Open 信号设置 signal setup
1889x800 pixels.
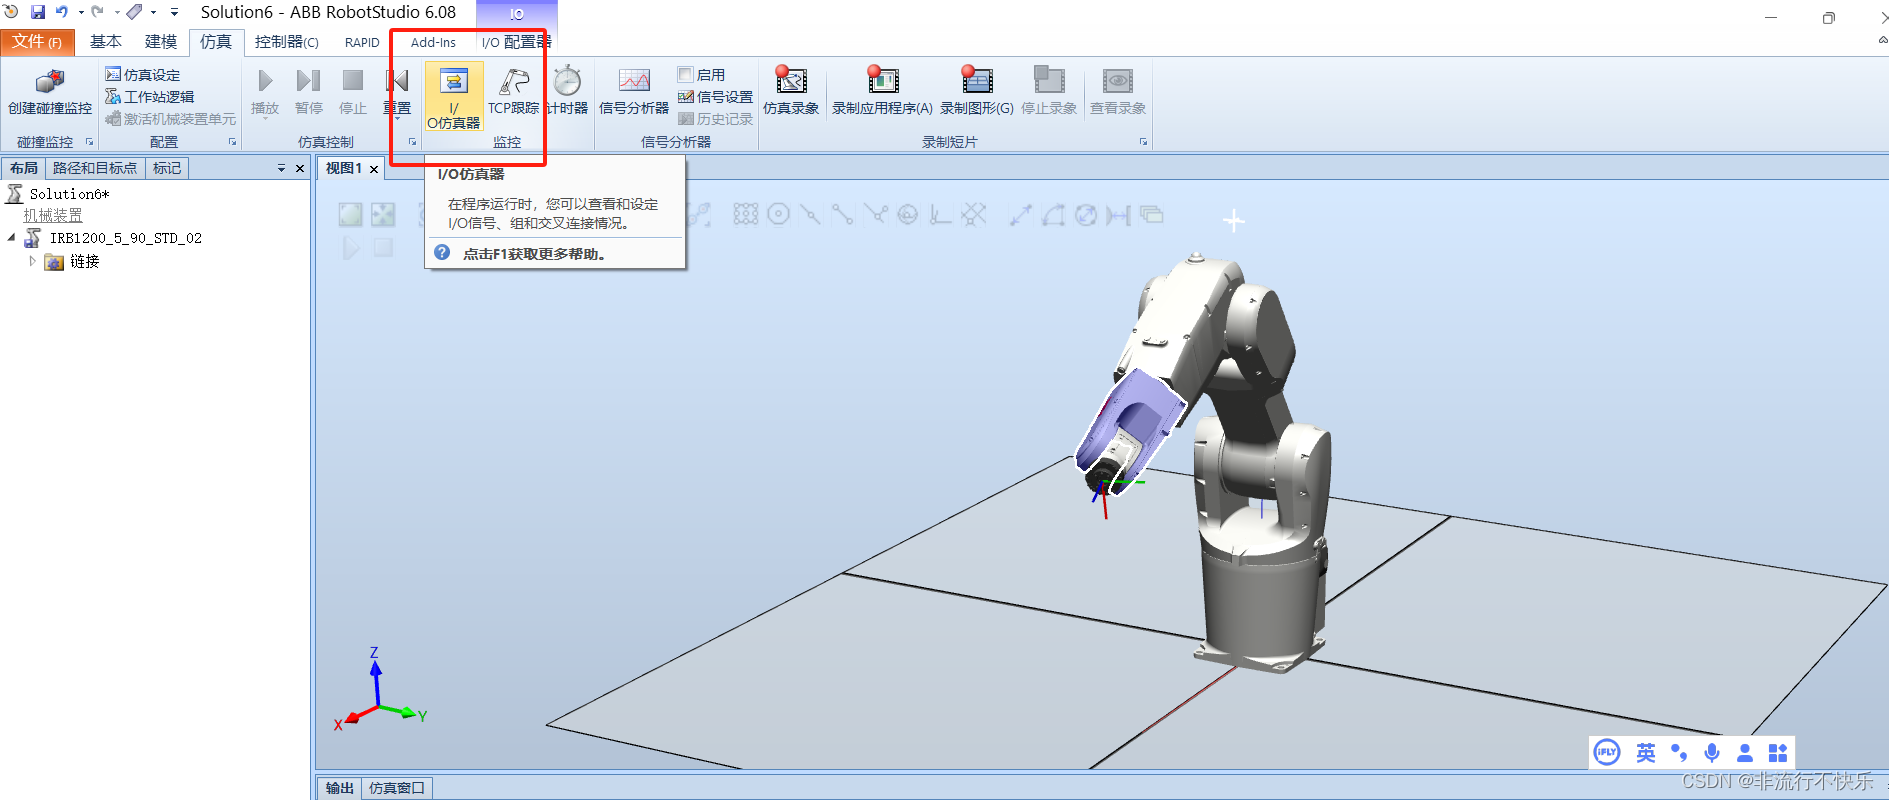(x=715, y=97)
